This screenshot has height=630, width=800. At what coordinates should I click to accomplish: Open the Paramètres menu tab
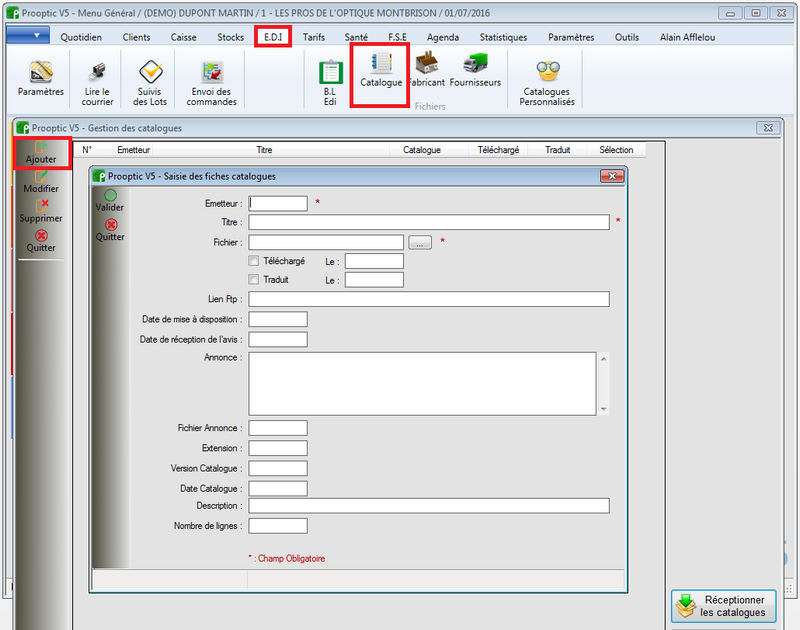tap(571, 37)
